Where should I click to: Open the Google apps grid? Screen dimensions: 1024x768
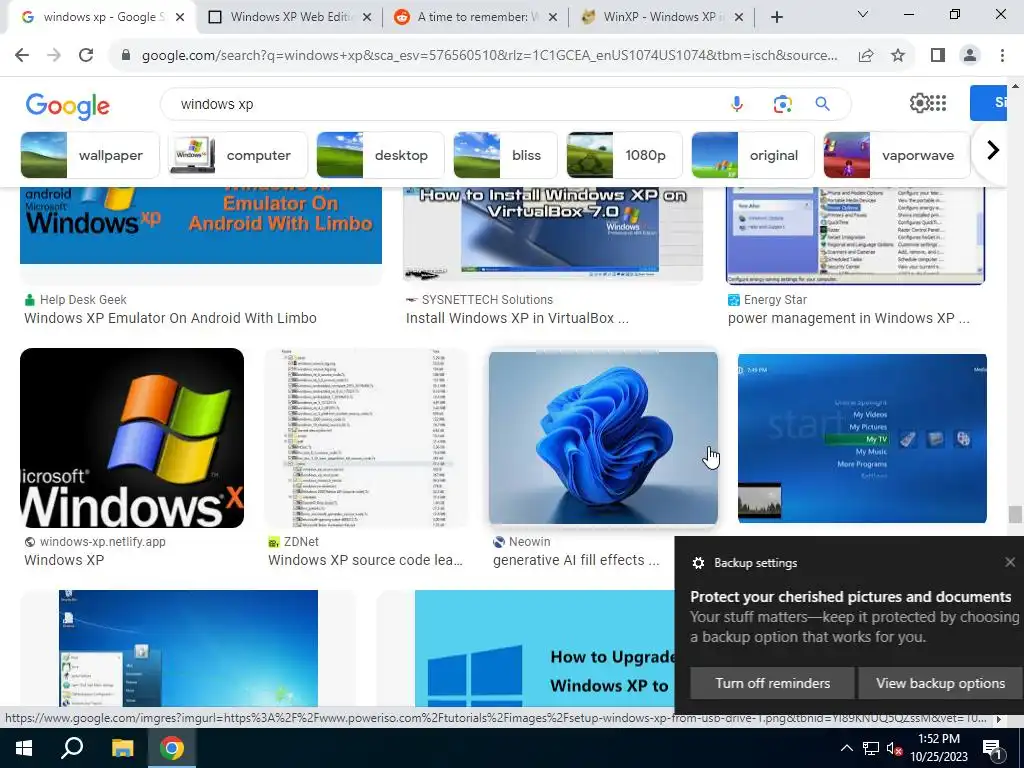(x=938, y=103)
